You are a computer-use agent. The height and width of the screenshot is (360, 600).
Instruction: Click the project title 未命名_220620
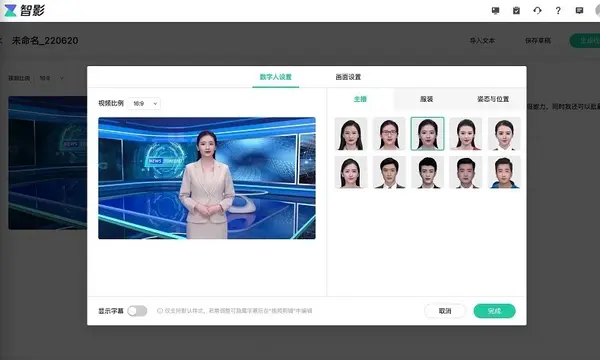coord(45,41)
